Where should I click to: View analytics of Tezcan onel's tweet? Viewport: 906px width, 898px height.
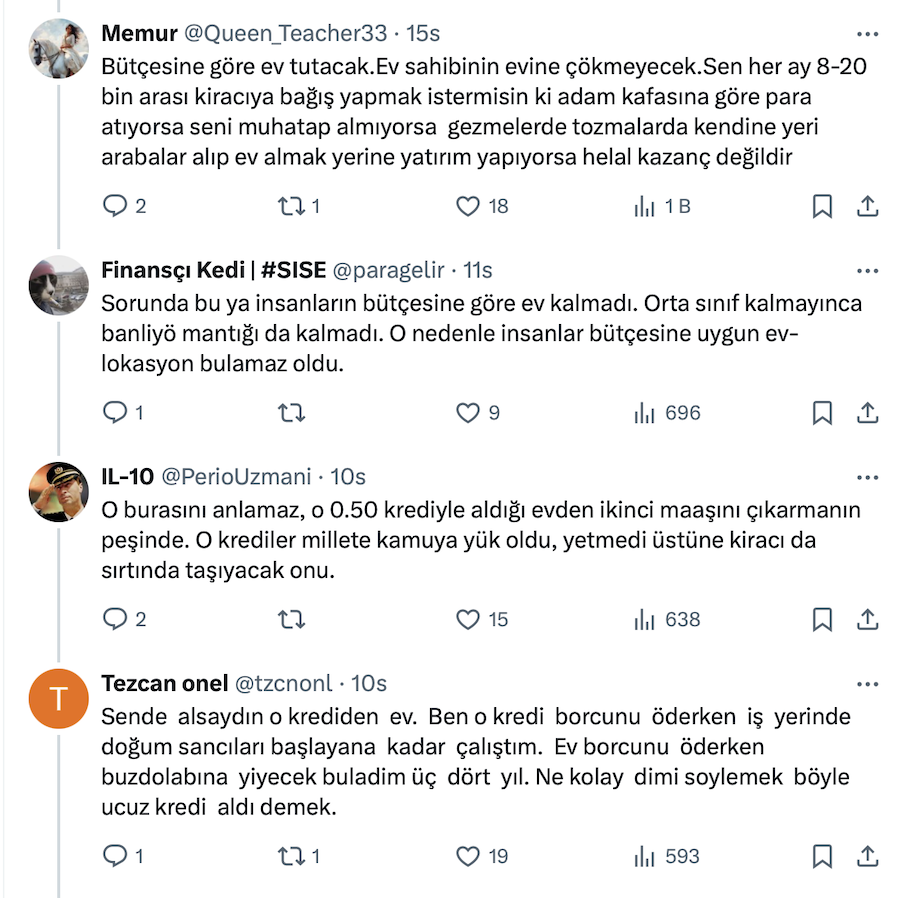(x=645, y=857)
